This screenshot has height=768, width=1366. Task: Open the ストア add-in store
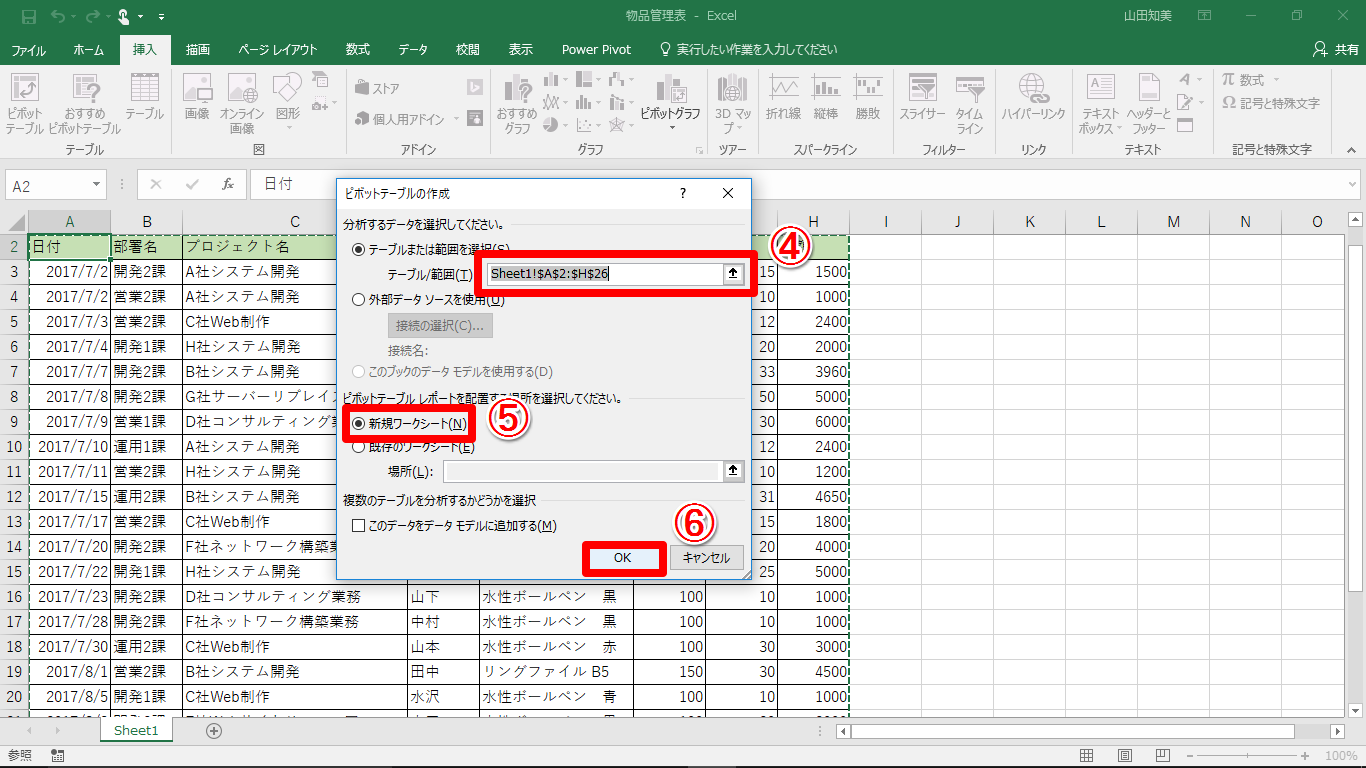[x=377, y=88]
